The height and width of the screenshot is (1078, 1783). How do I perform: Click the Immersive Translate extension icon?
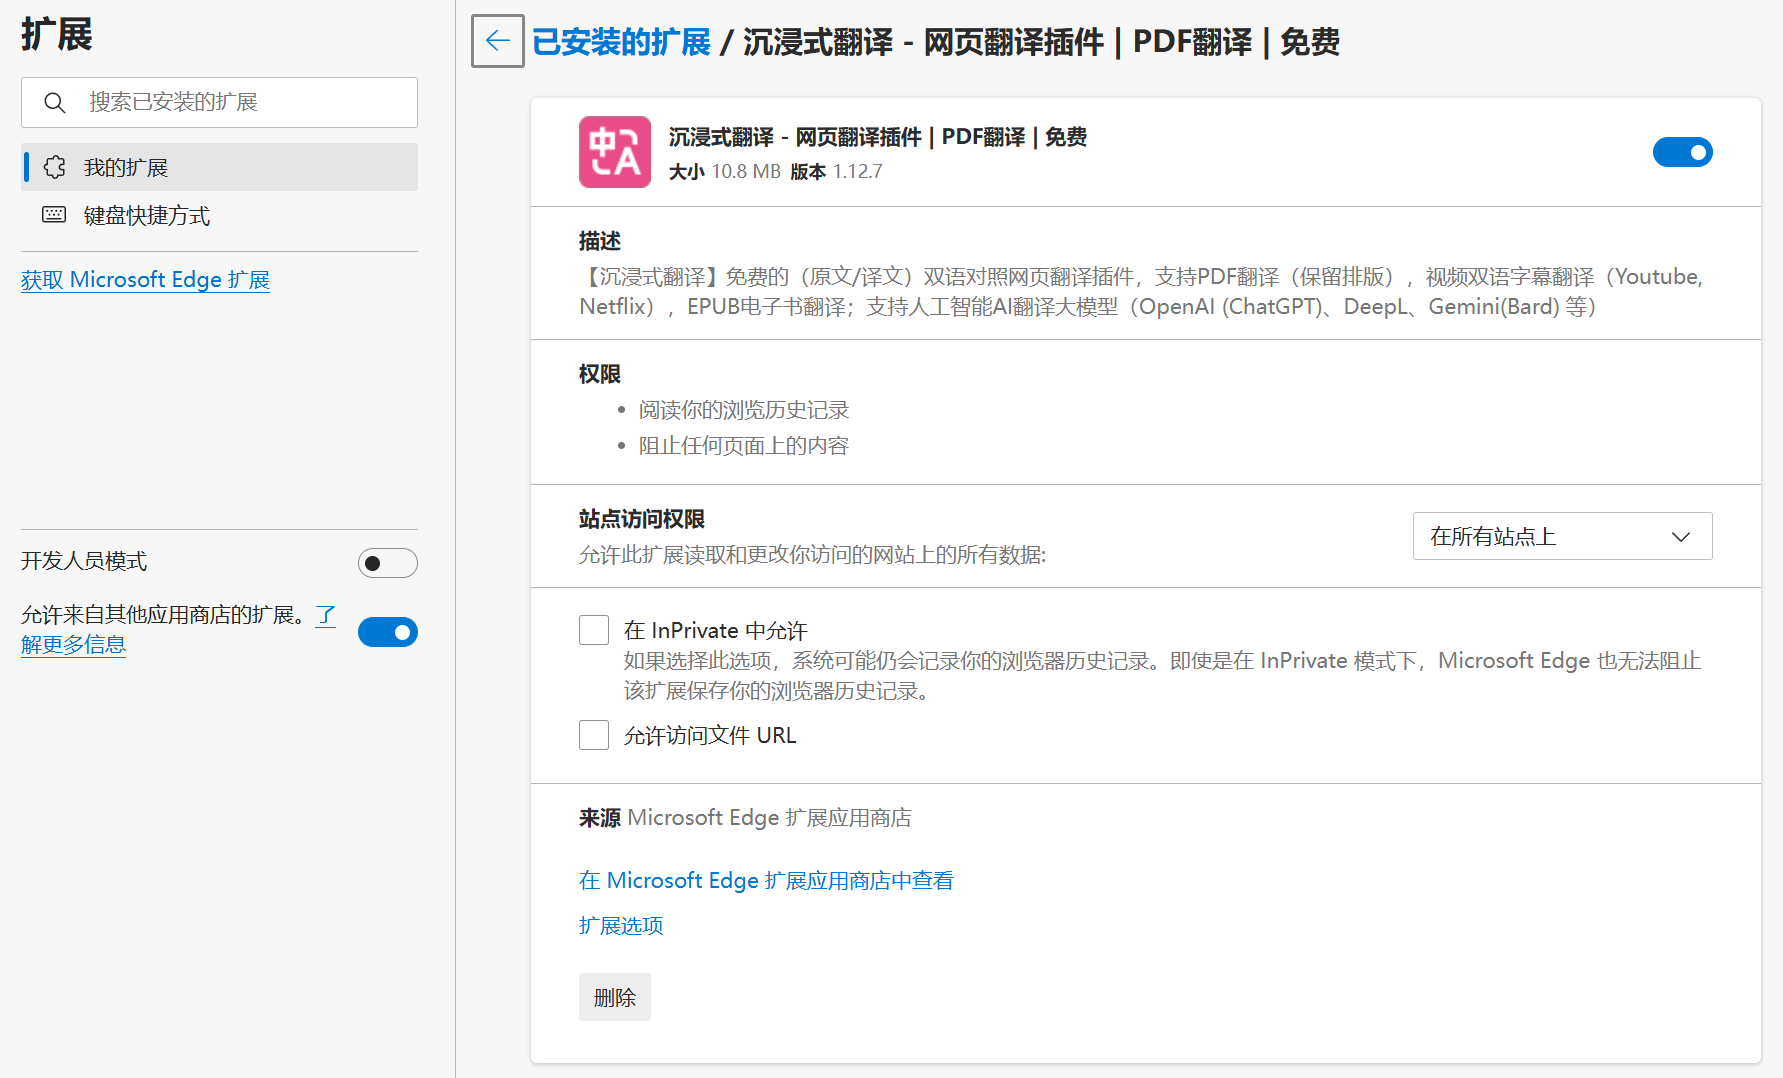pyautogui.click(x=615, y=152)
